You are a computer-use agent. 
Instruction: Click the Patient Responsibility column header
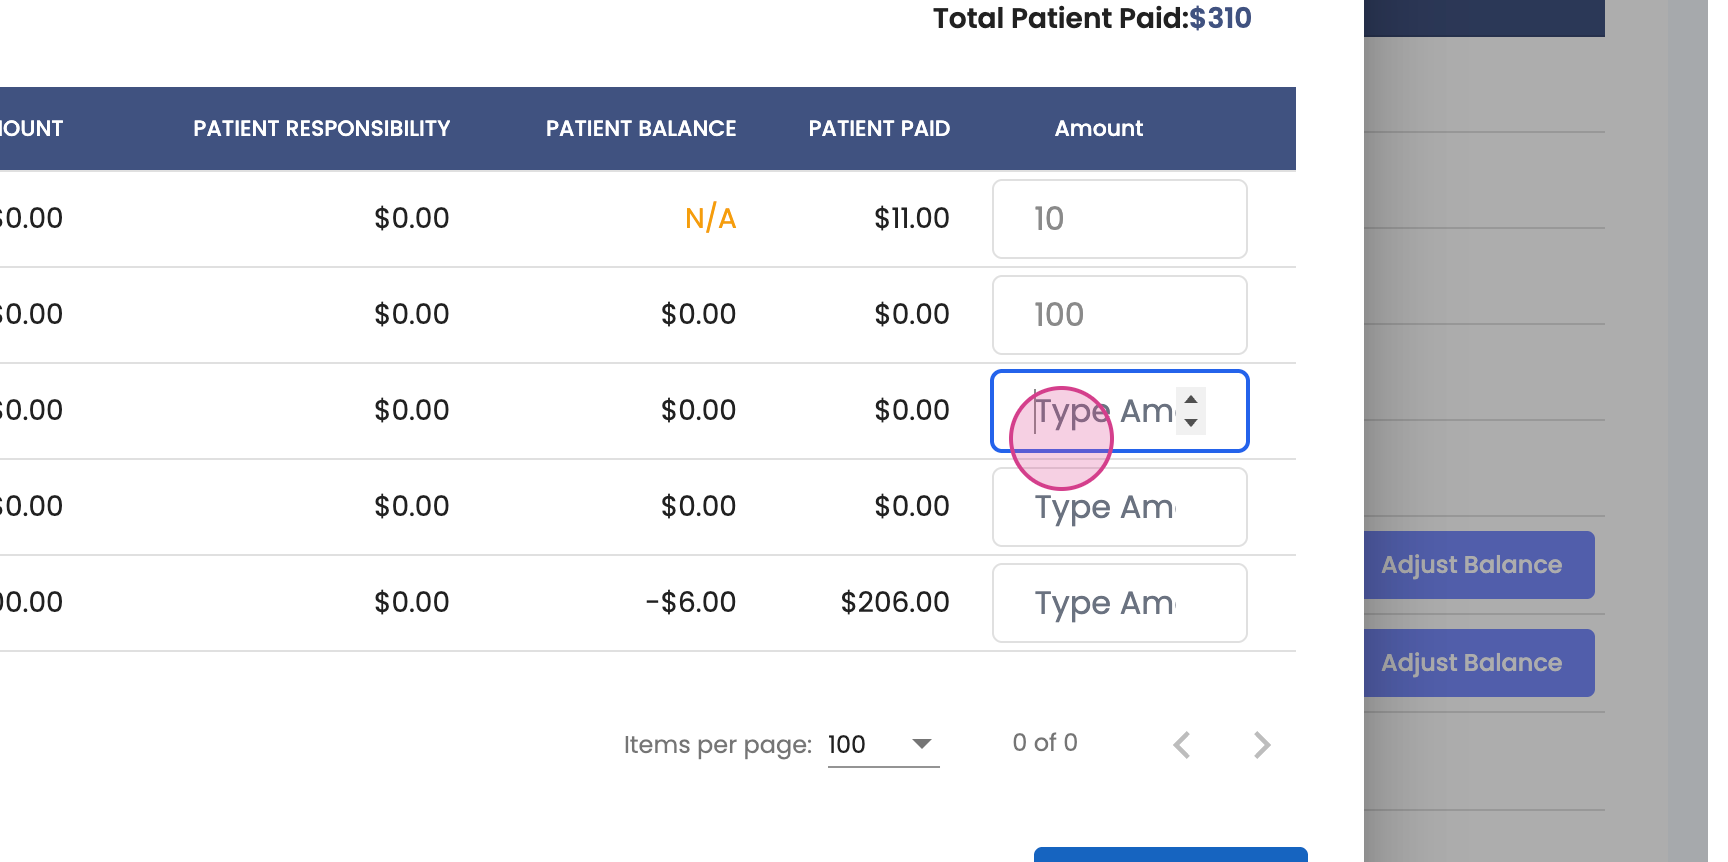coord(321,129)
